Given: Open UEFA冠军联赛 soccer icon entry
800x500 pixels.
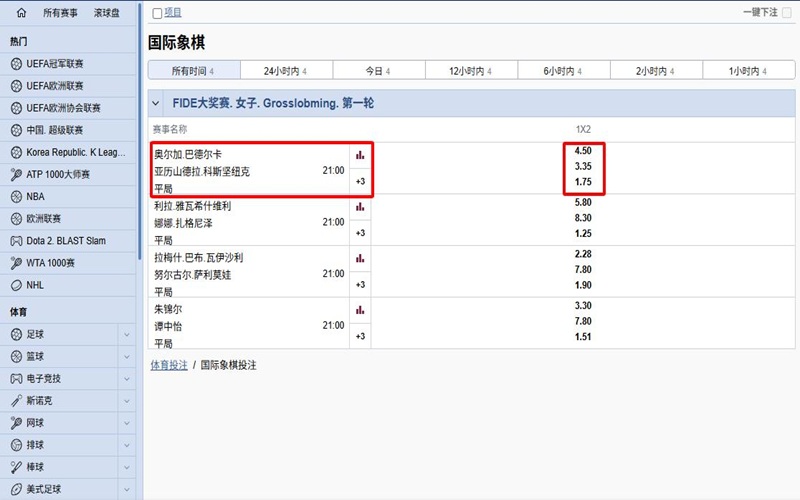Looking at the screenshot, I should (16, 64).
